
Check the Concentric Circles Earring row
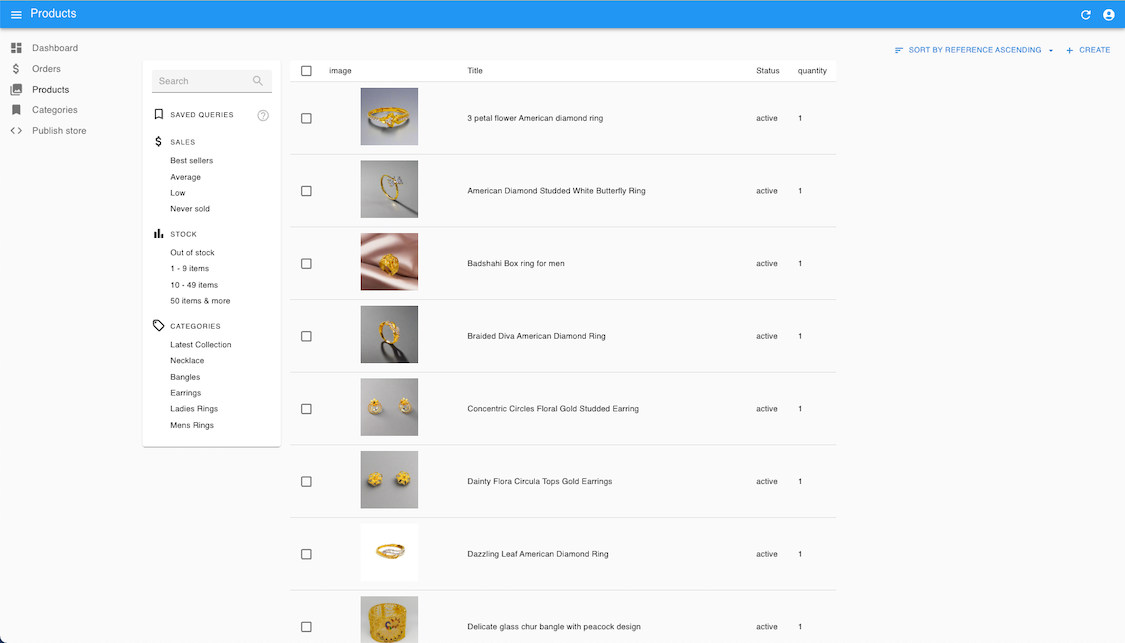306,409
